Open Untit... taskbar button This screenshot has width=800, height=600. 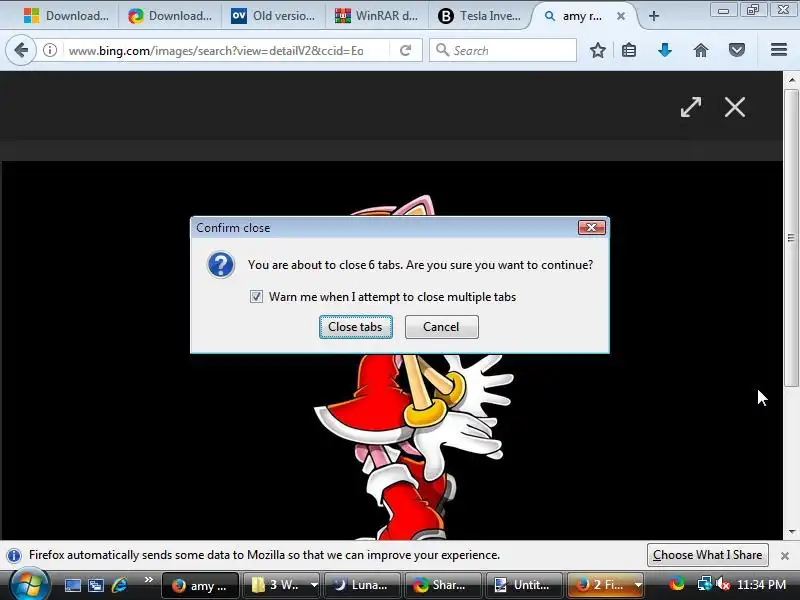(x=523, y=585)
